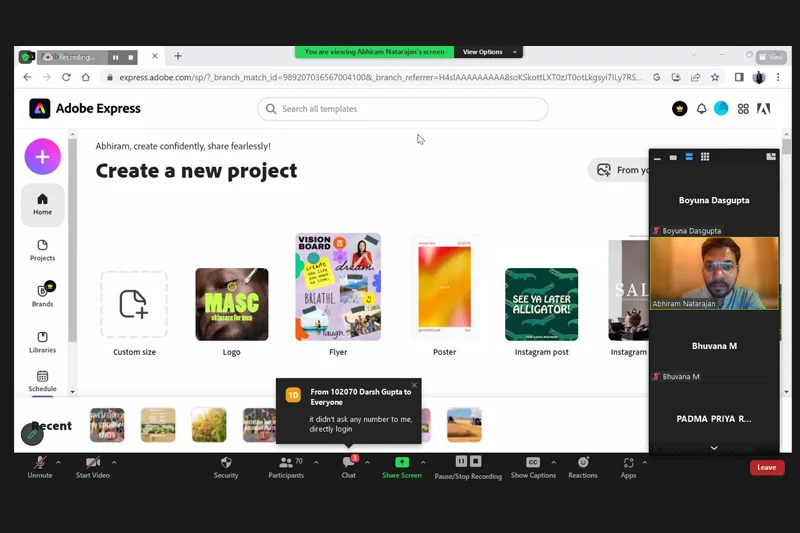Open the notifications bell

pyautogui.click(x=702, y=109)
